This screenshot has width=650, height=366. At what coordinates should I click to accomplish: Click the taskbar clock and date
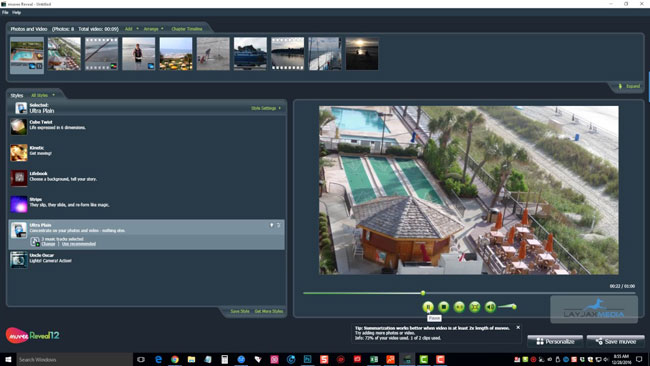[621, 359]
